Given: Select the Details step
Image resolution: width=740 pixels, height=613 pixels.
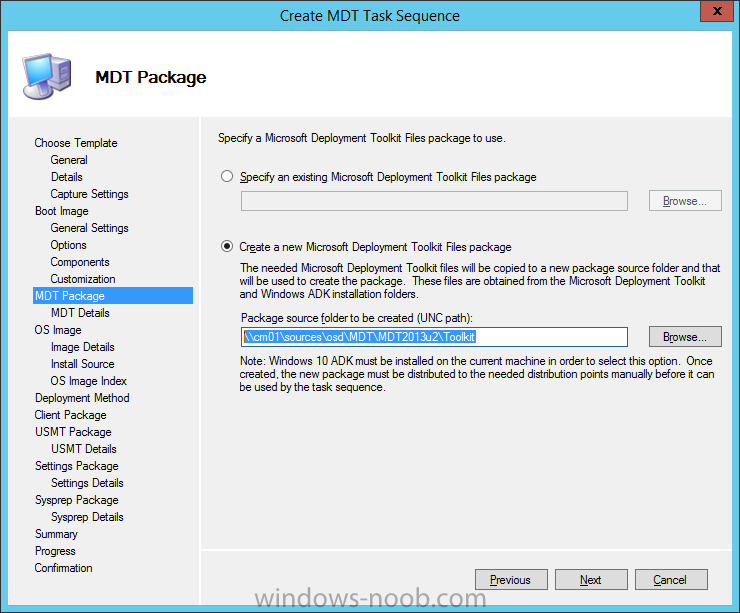Looking at the screenshot, I should coord(67,177).
